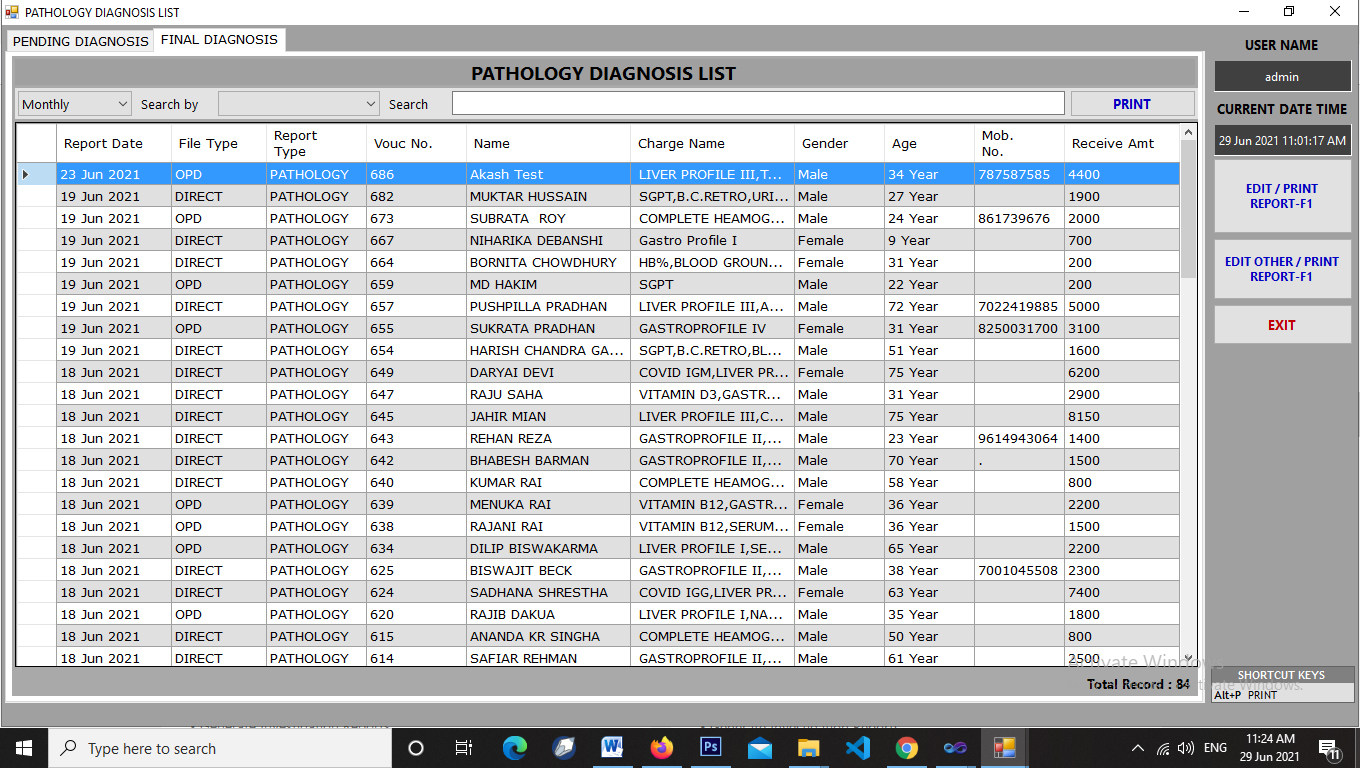Viewport: 1360px width, 768px height.
Task: Open Visual Studio infinity icon in taskbar
Action: click(x=955, y=748)
